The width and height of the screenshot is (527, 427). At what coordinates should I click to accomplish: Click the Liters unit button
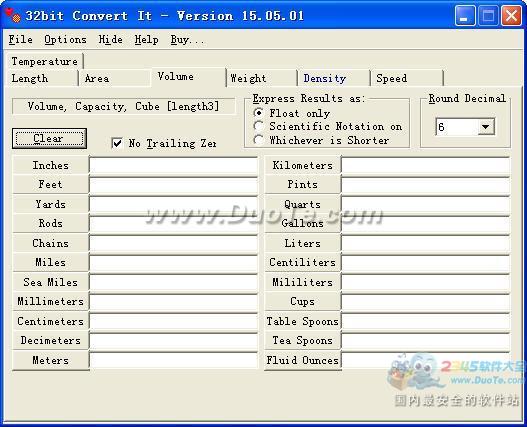pos(302,243)
